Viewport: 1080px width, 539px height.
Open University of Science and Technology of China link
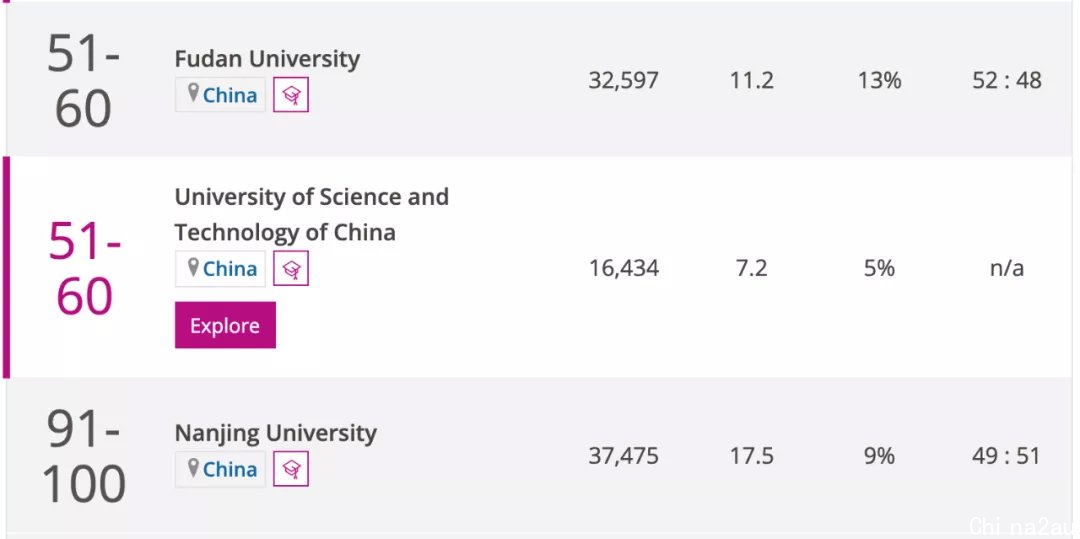tap(311, 214)
